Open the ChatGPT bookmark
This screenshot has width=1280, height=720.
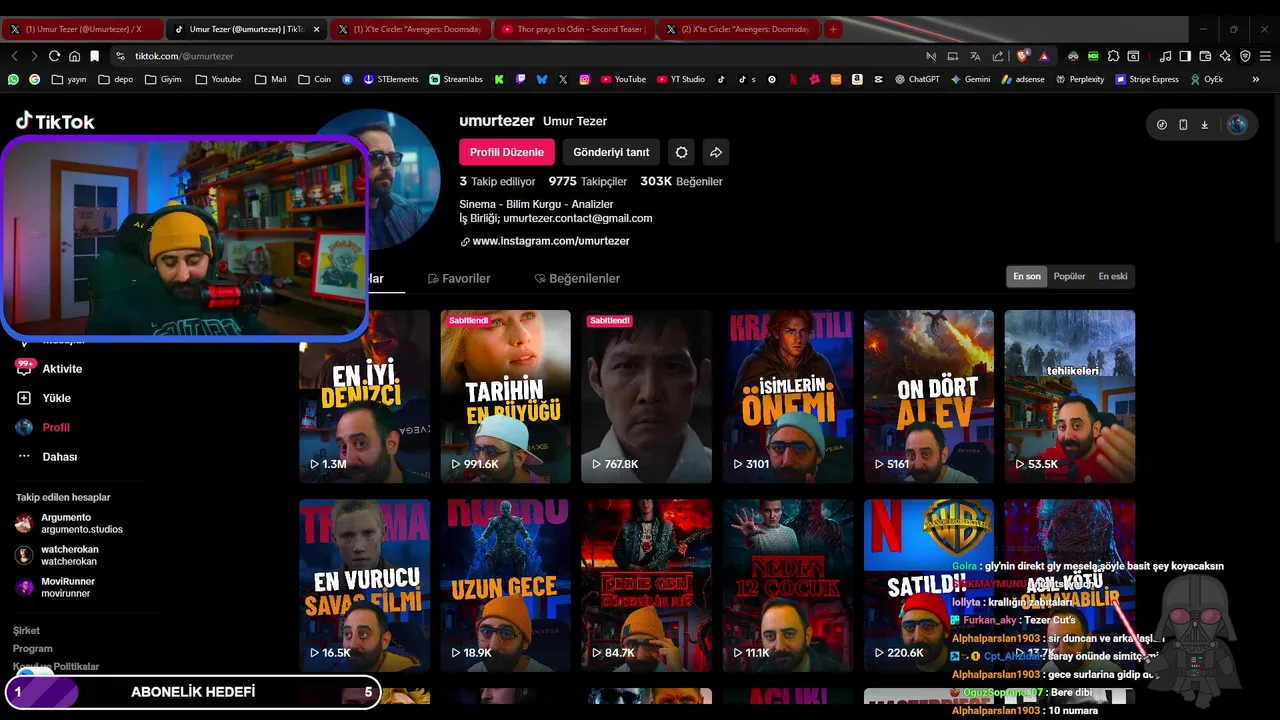[917, 79]
